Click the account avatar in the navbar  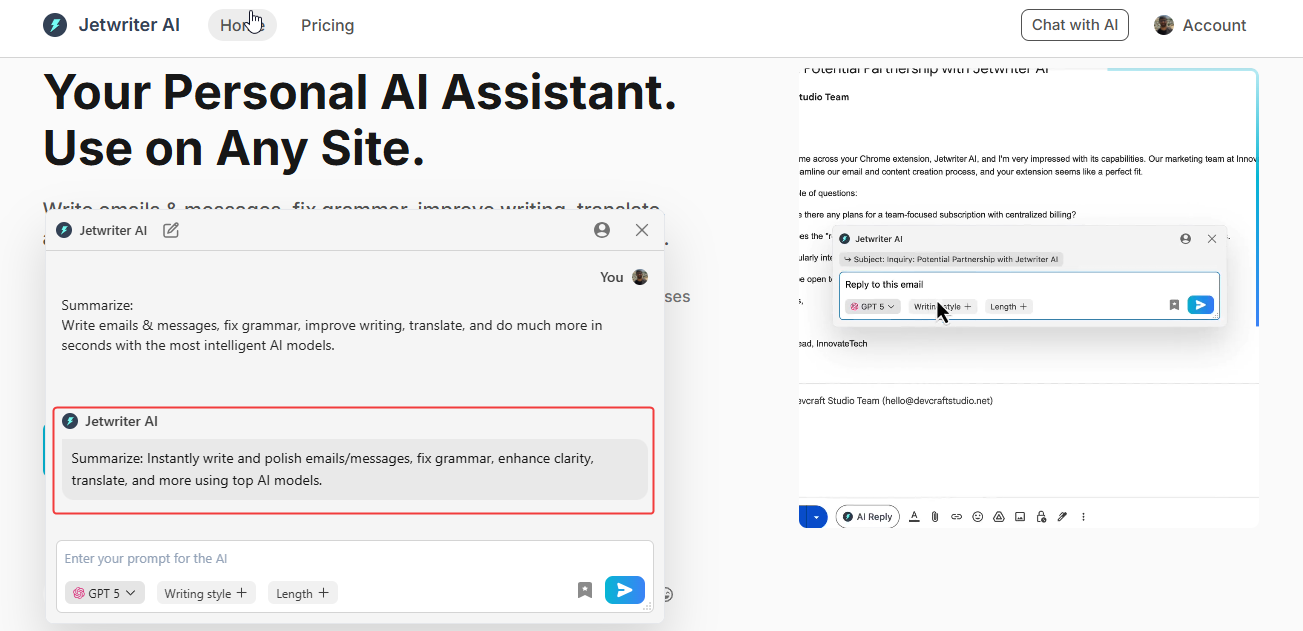click(1164, 25)
